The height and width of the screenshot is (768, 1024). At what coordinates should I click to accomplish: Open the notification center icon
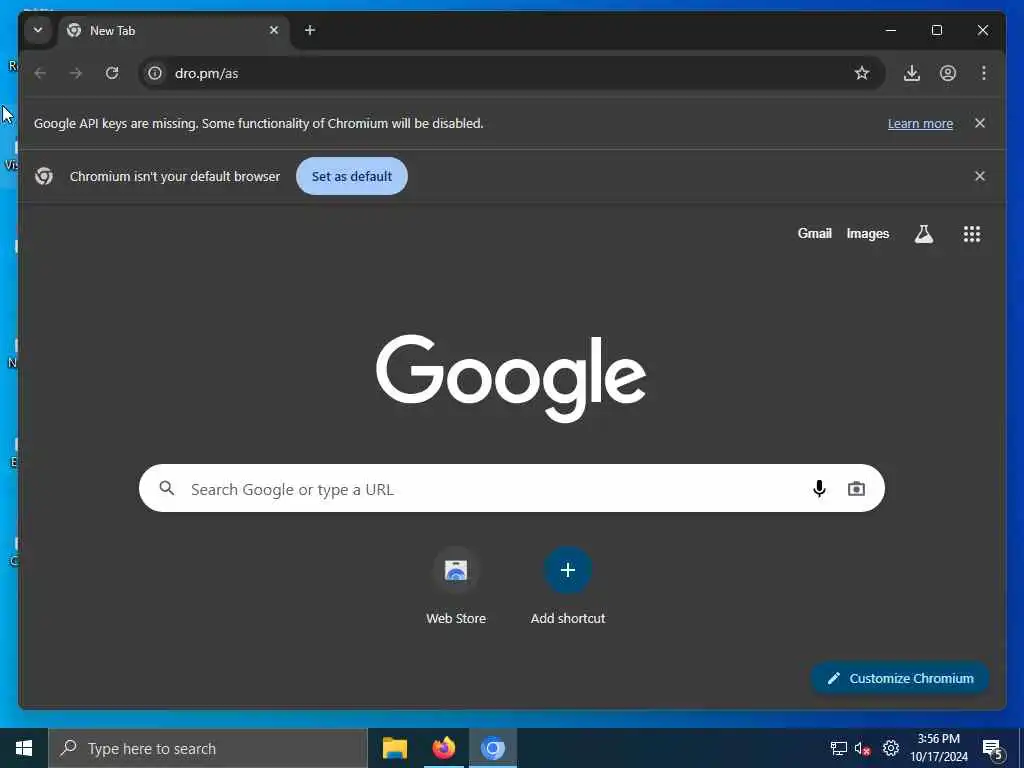(x=993, y=749)
